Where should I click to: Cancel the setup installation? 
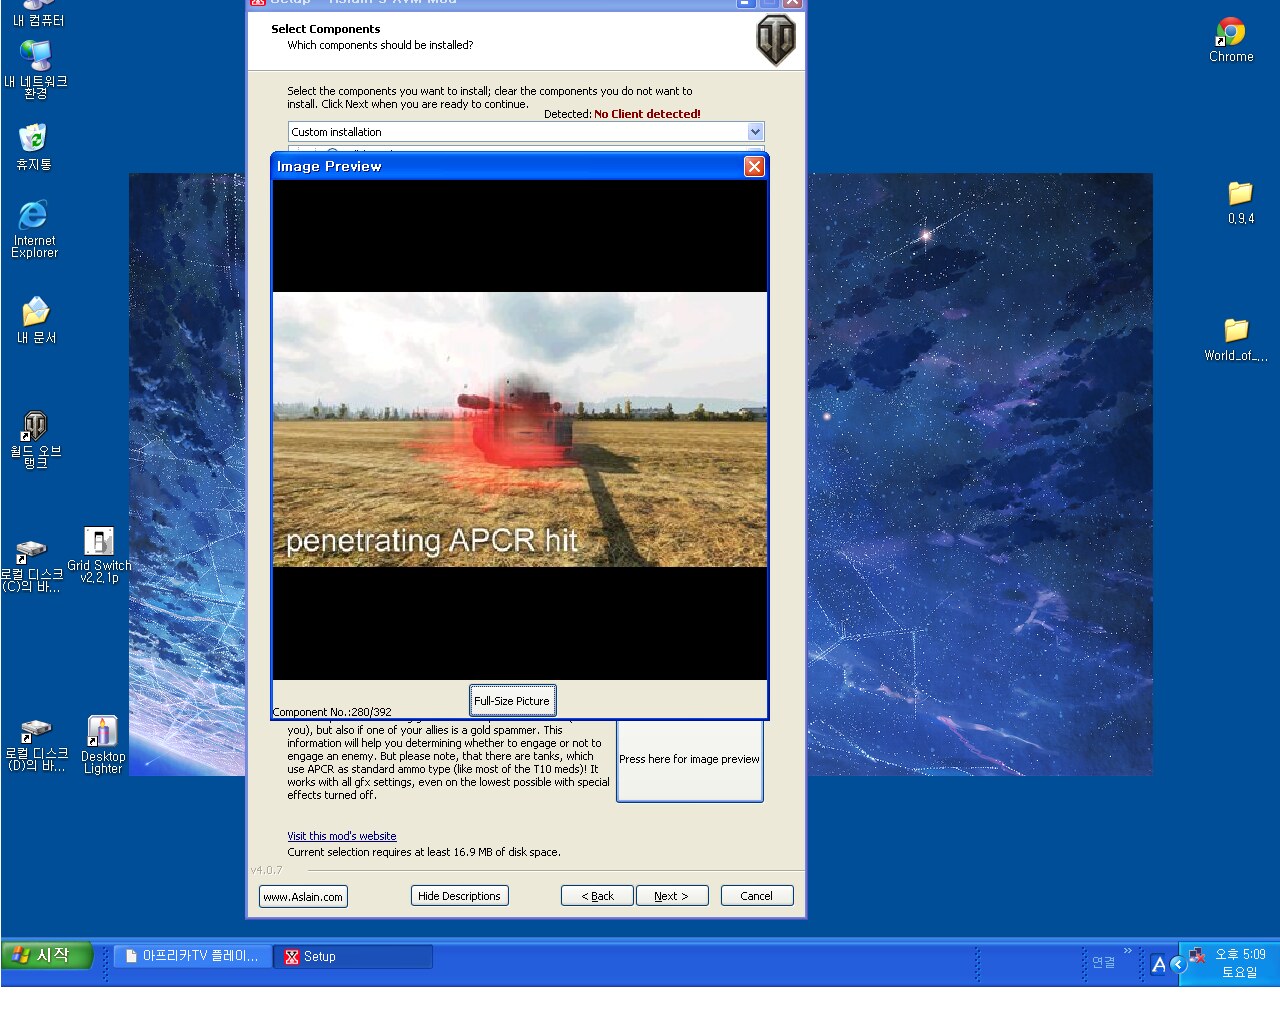[x=756, y=896]
